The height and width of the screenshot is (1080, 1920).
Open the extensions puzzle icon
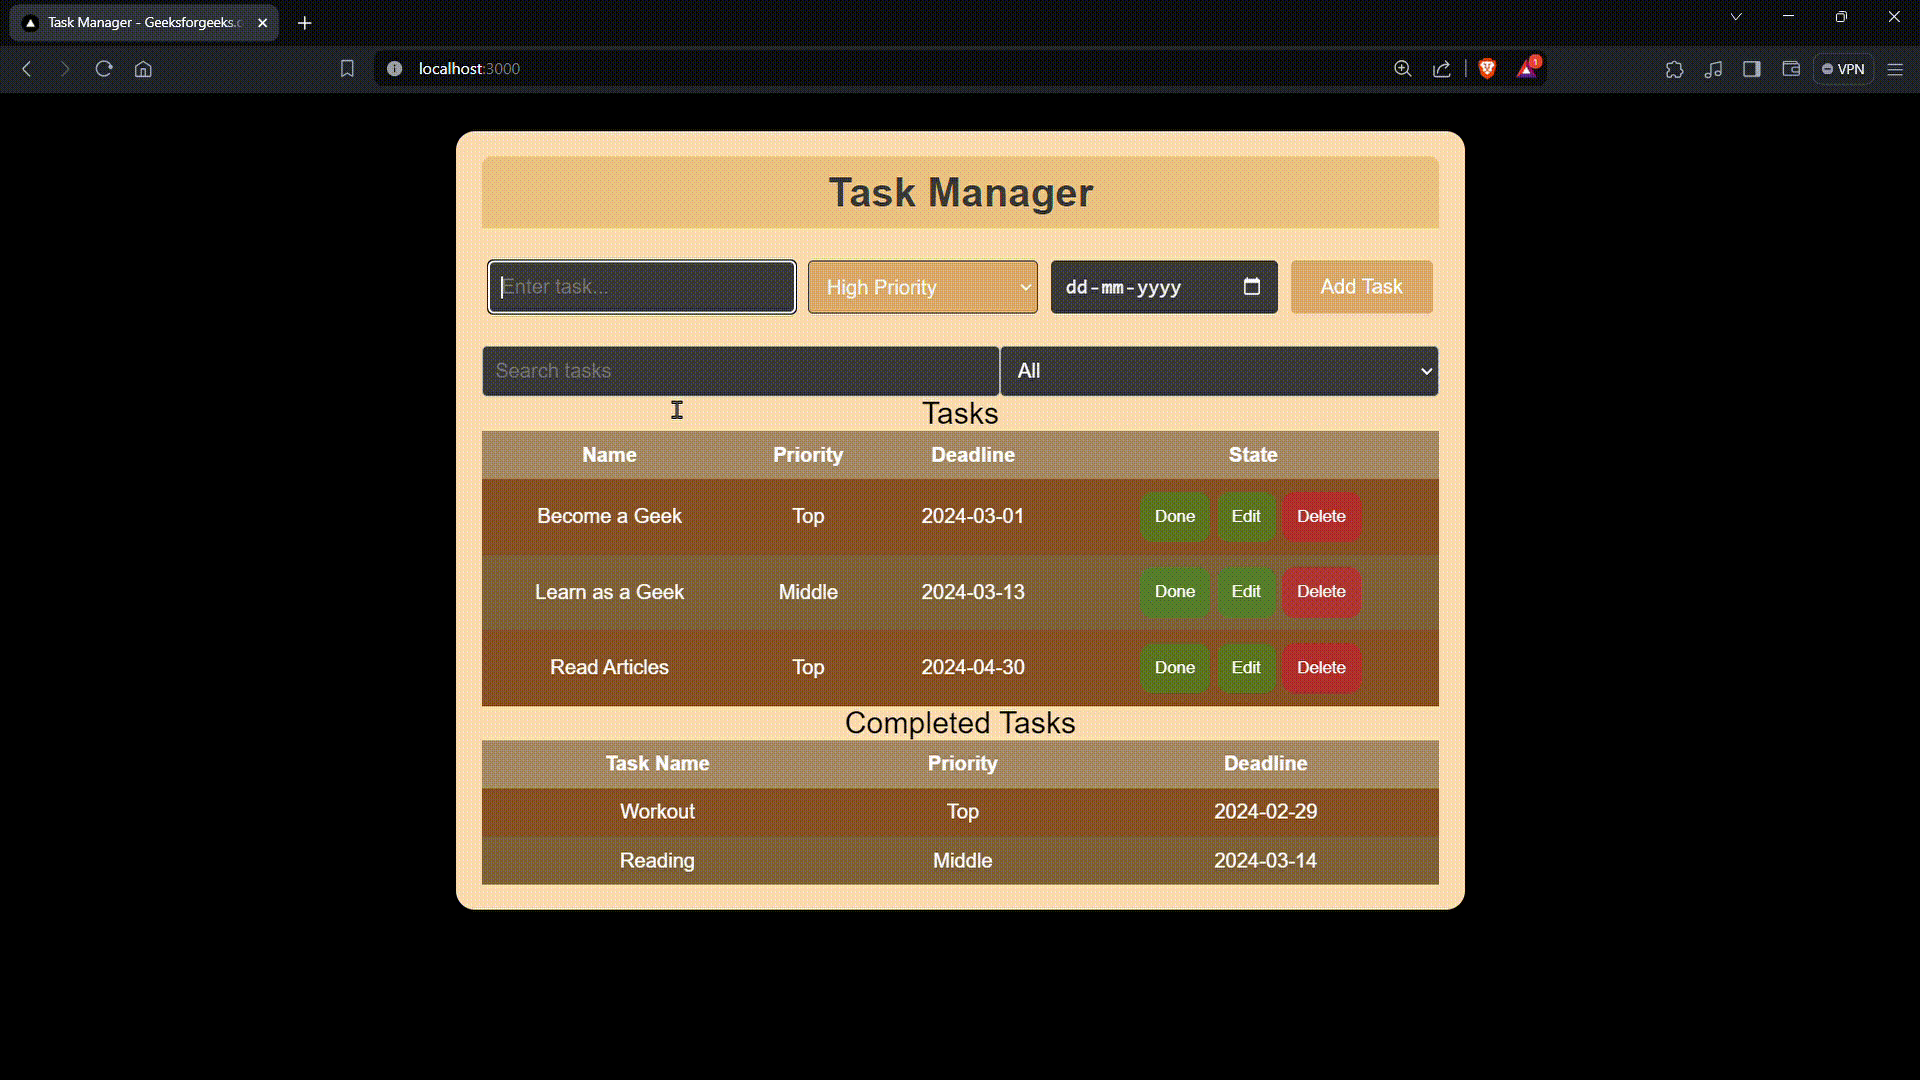[x=1674, y=69]
